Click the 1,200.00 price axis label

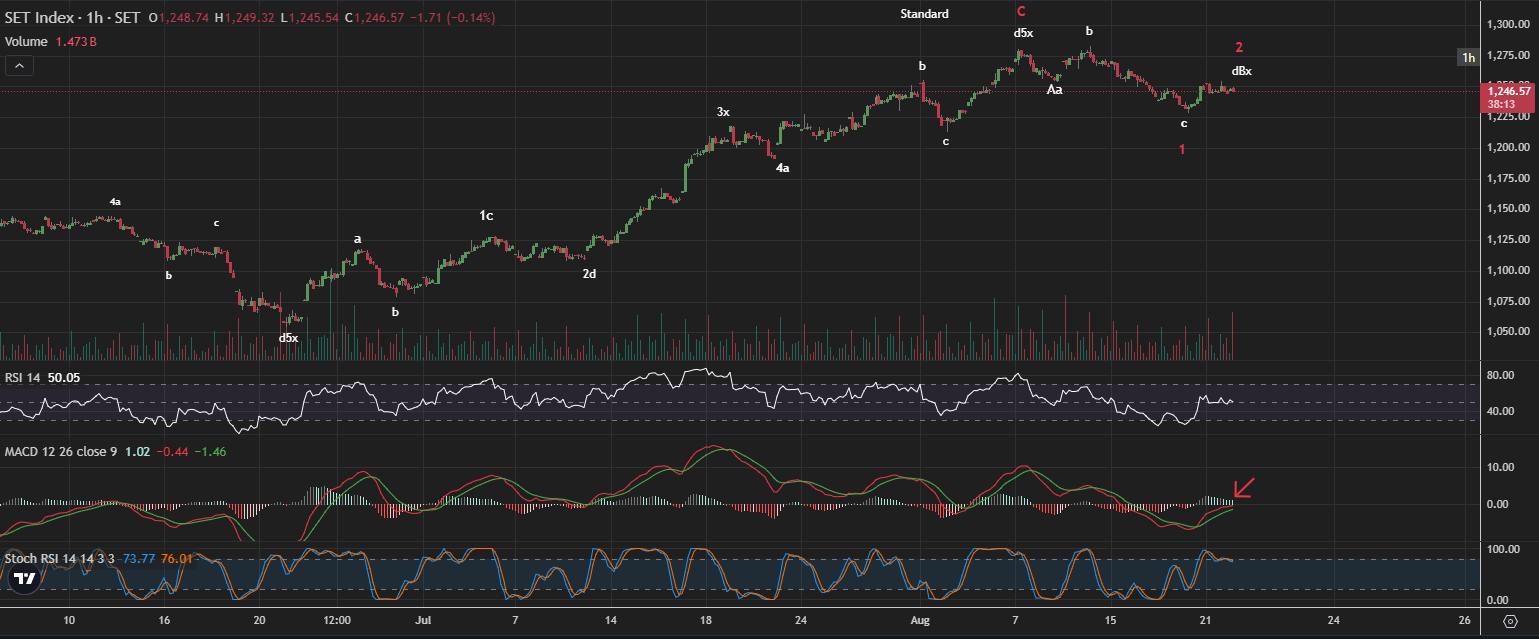pyautogui.click(x=1507, y=147)
